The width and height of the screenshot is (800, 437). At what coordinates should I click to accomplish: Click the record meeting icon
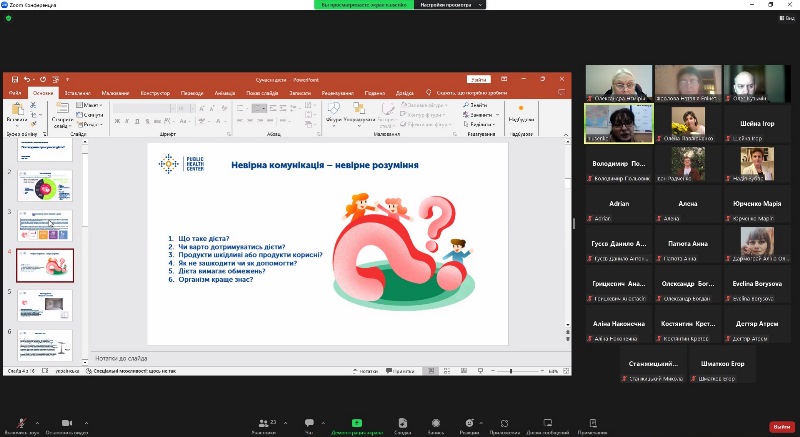point(434,423)
